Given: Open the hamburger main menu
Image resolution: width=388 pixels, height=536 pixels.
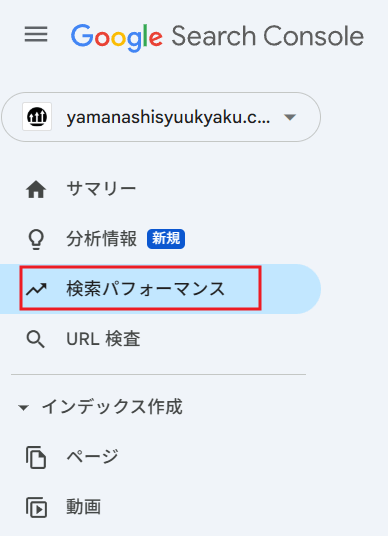Looking at the screenshot, I should 36,35.
